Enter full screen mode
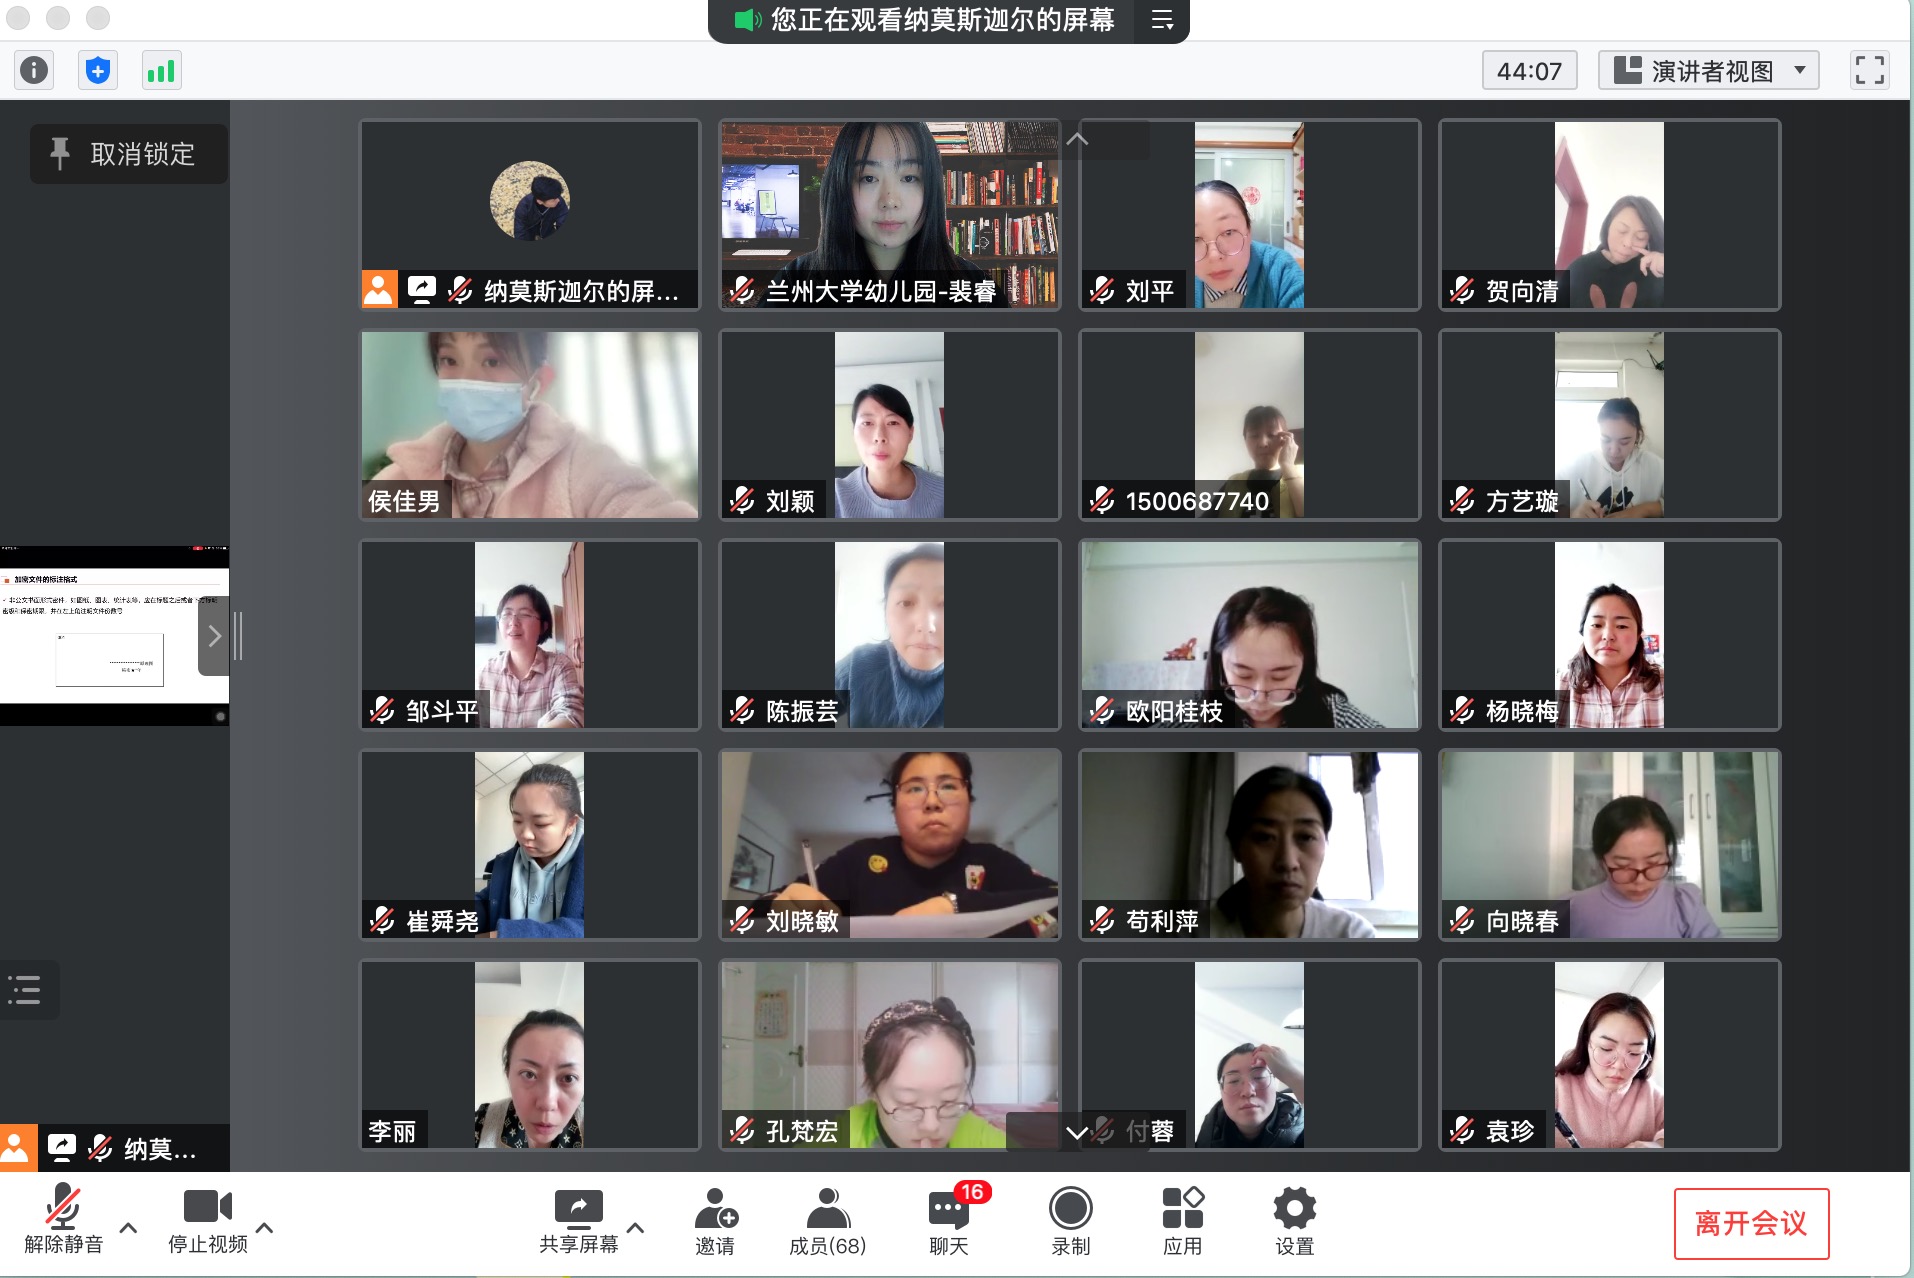 pyautogui.click(x=1869, y=70)
